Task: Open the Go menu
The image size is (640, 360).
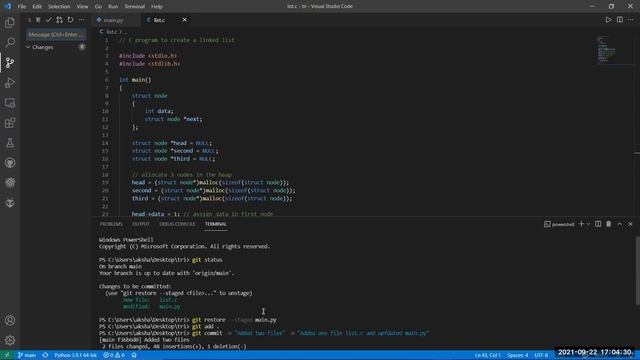Action: click(98, 7)
